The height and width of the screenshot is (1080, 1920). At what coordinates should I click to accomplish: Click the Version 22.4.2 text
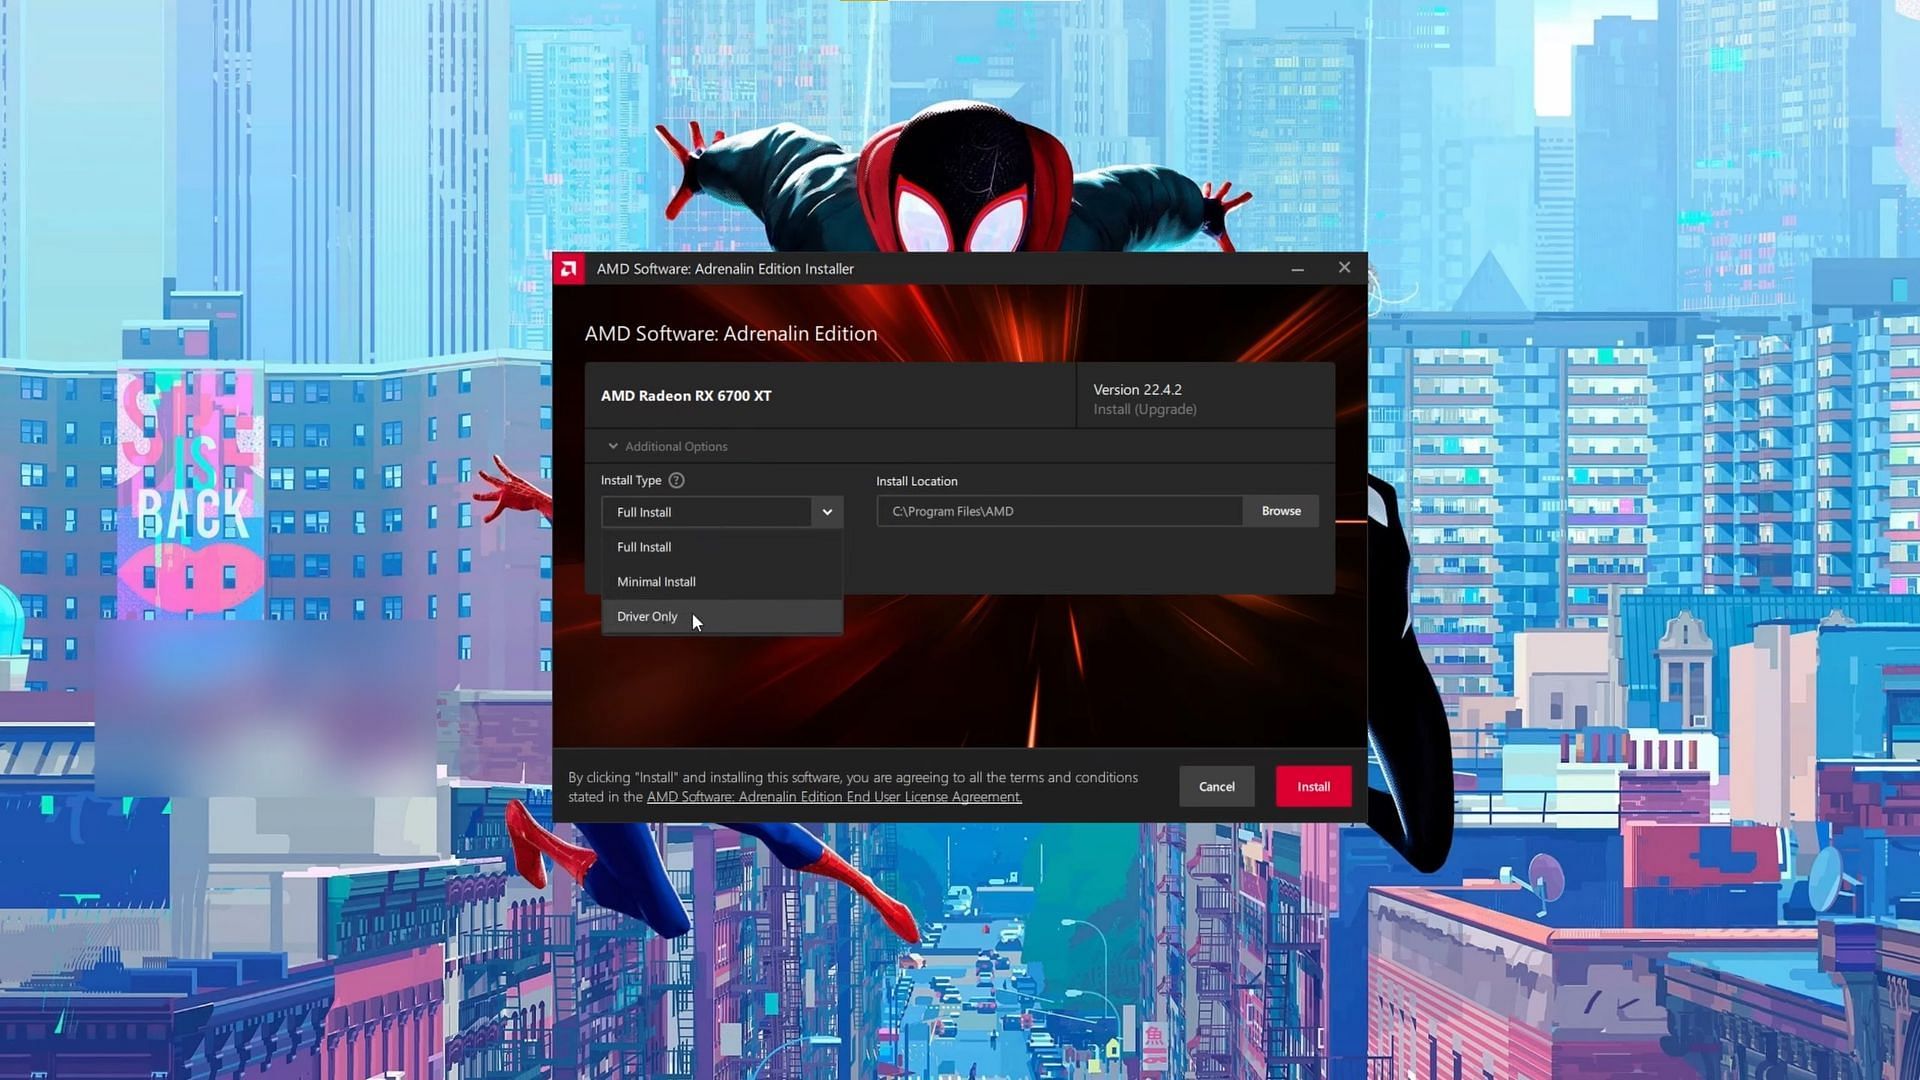coord(1137,390)
